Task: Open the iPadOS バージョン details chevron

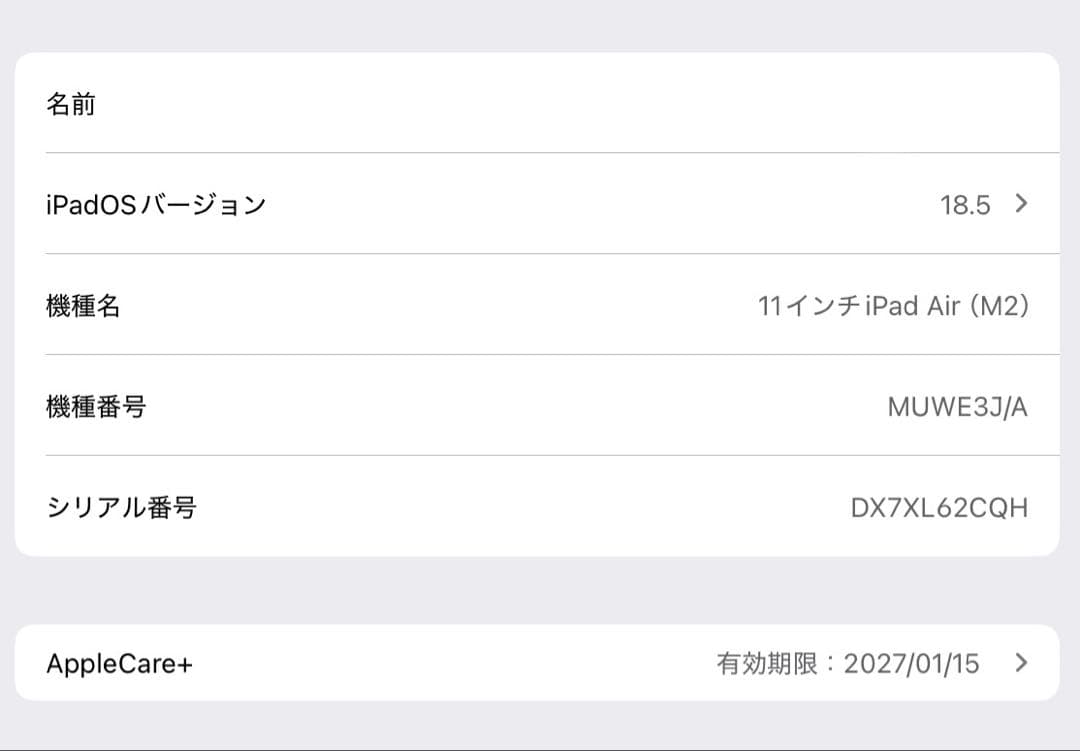Action: point(1019,204)
